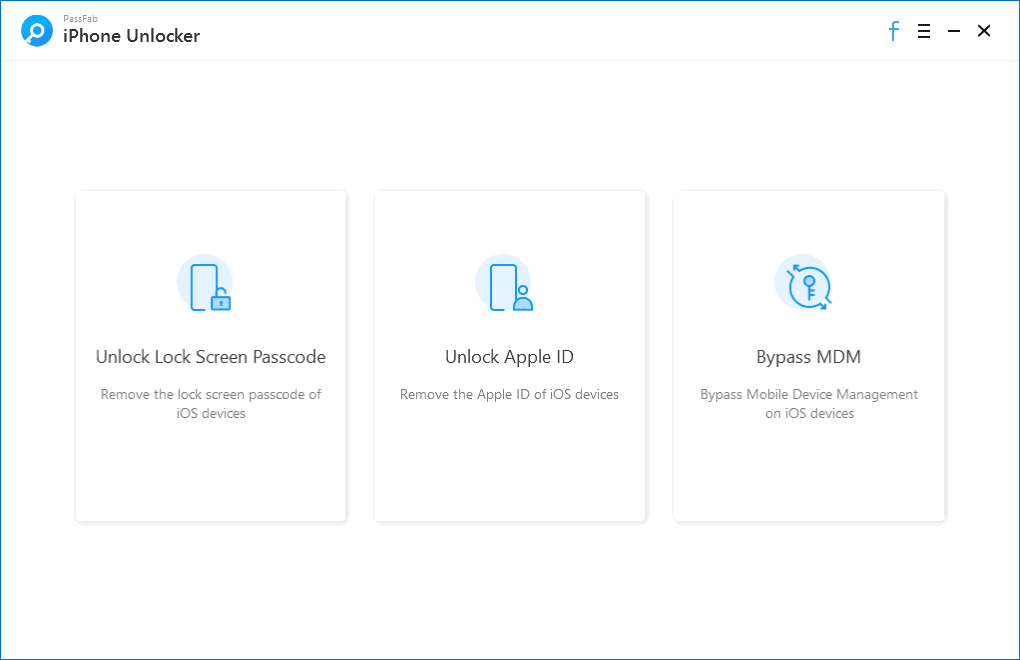Click the key with arrows MDM icon
This screenshot has width=1020, height=660.
[804, 284]
